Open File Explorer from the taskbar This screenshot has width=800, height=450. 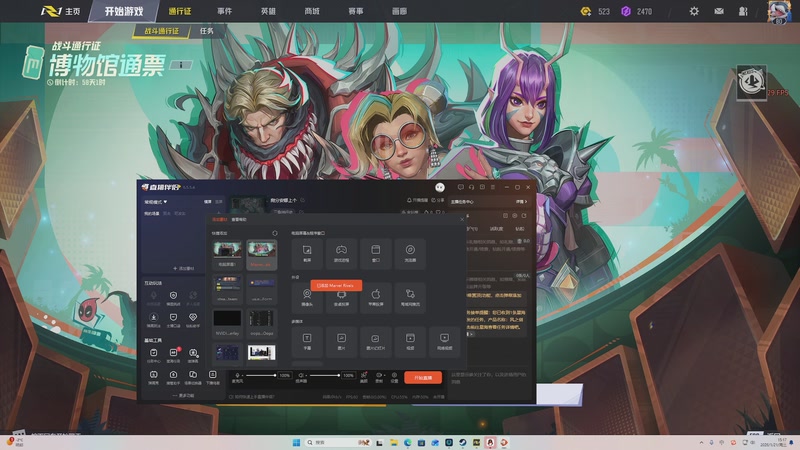coord(394,442)
